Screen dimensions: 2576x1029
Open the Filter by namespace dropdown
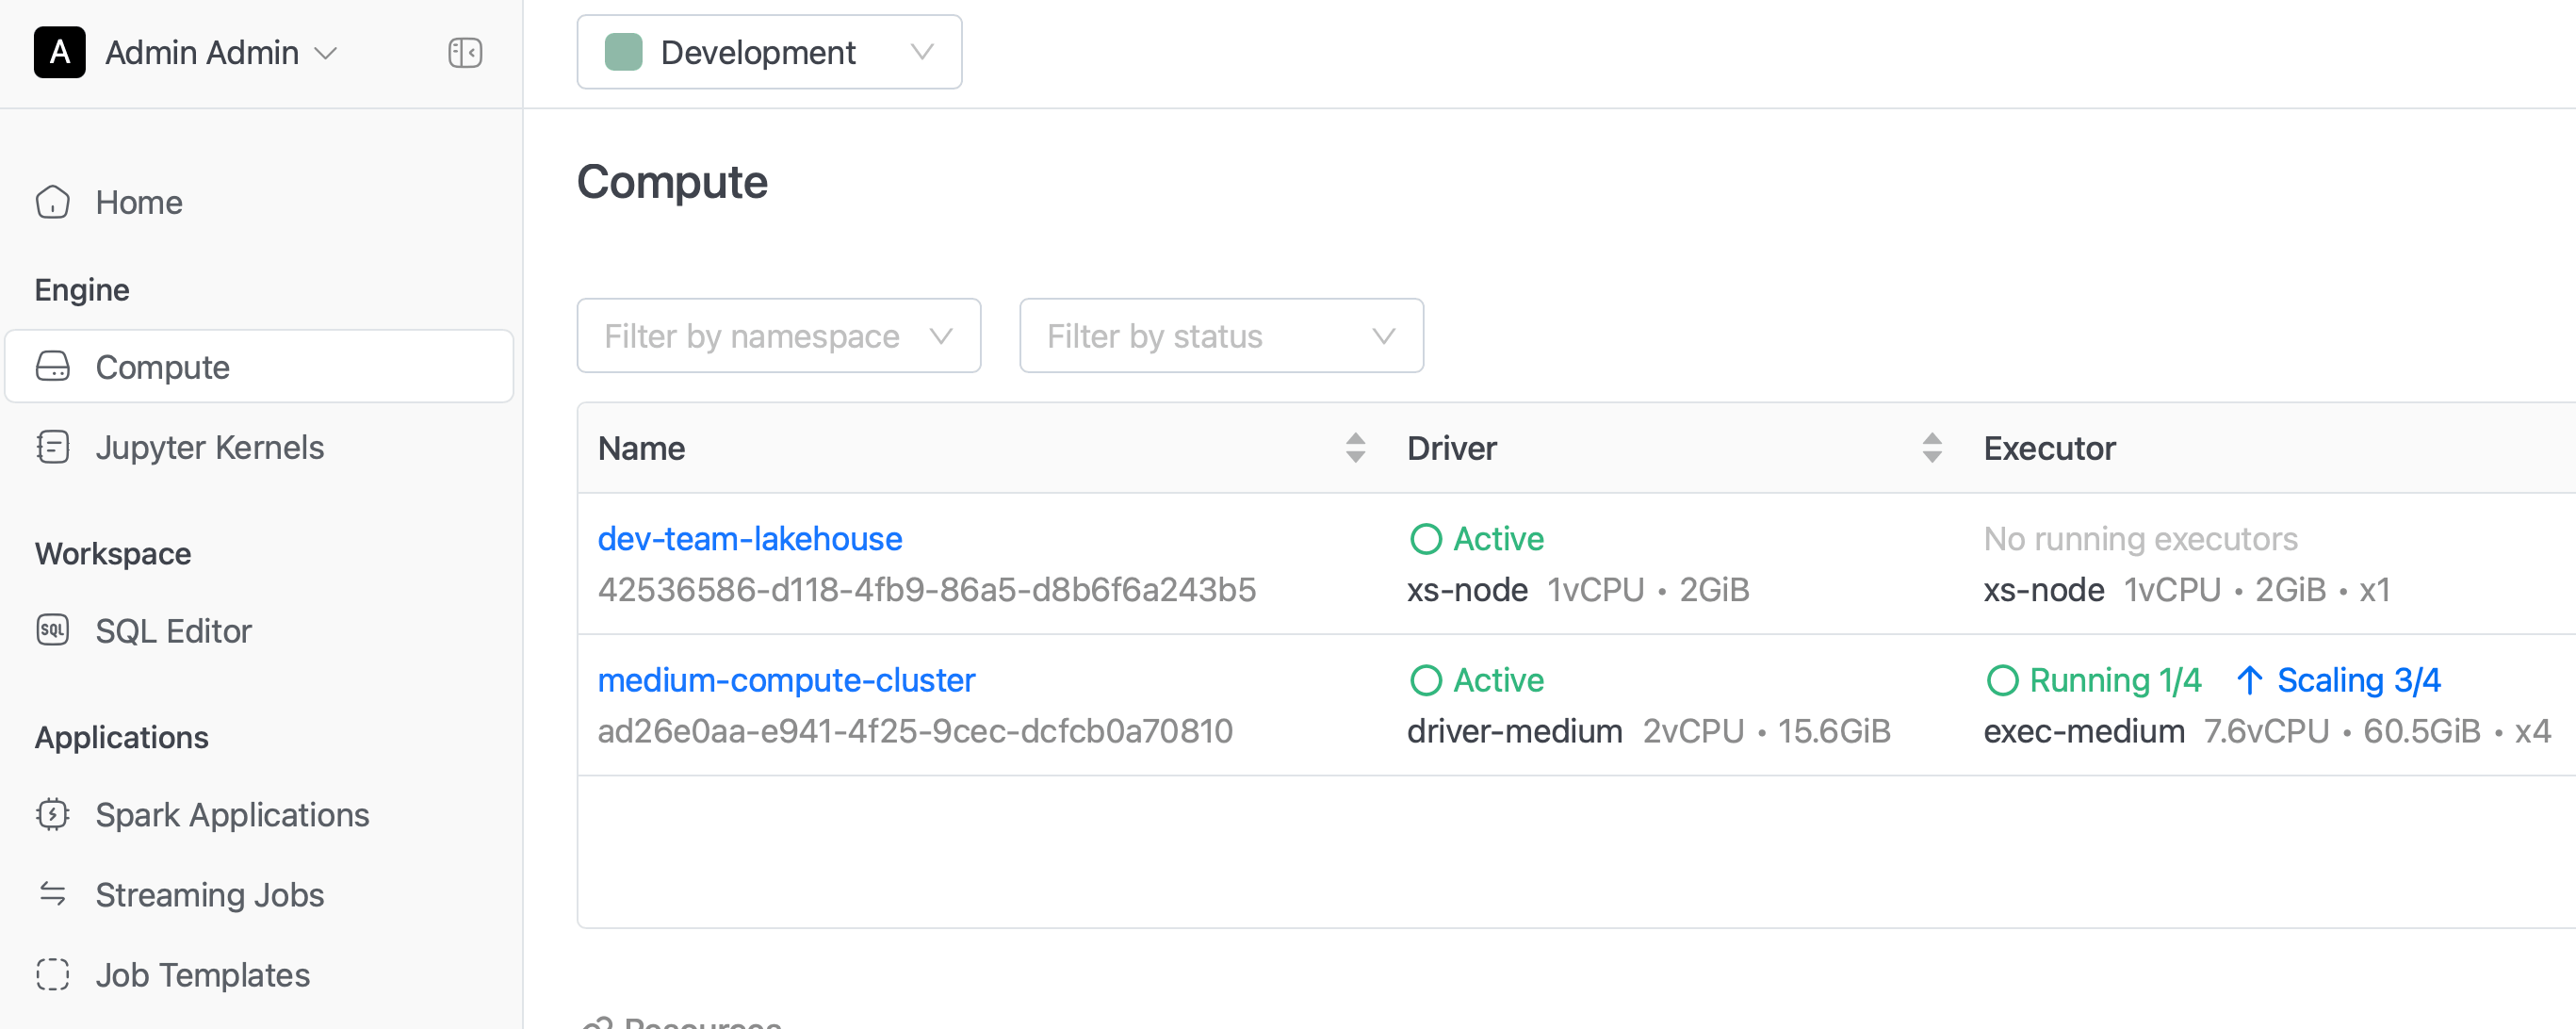778,336
